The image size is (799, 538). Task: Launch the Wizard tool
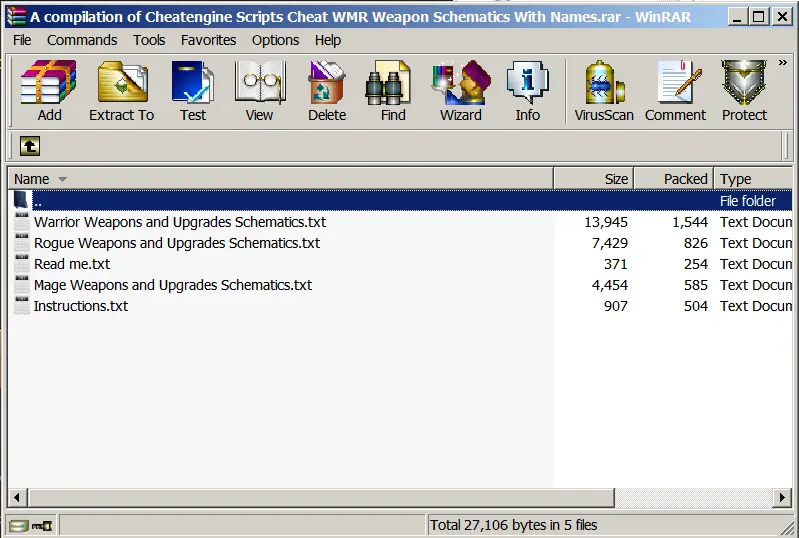(461, 91)
